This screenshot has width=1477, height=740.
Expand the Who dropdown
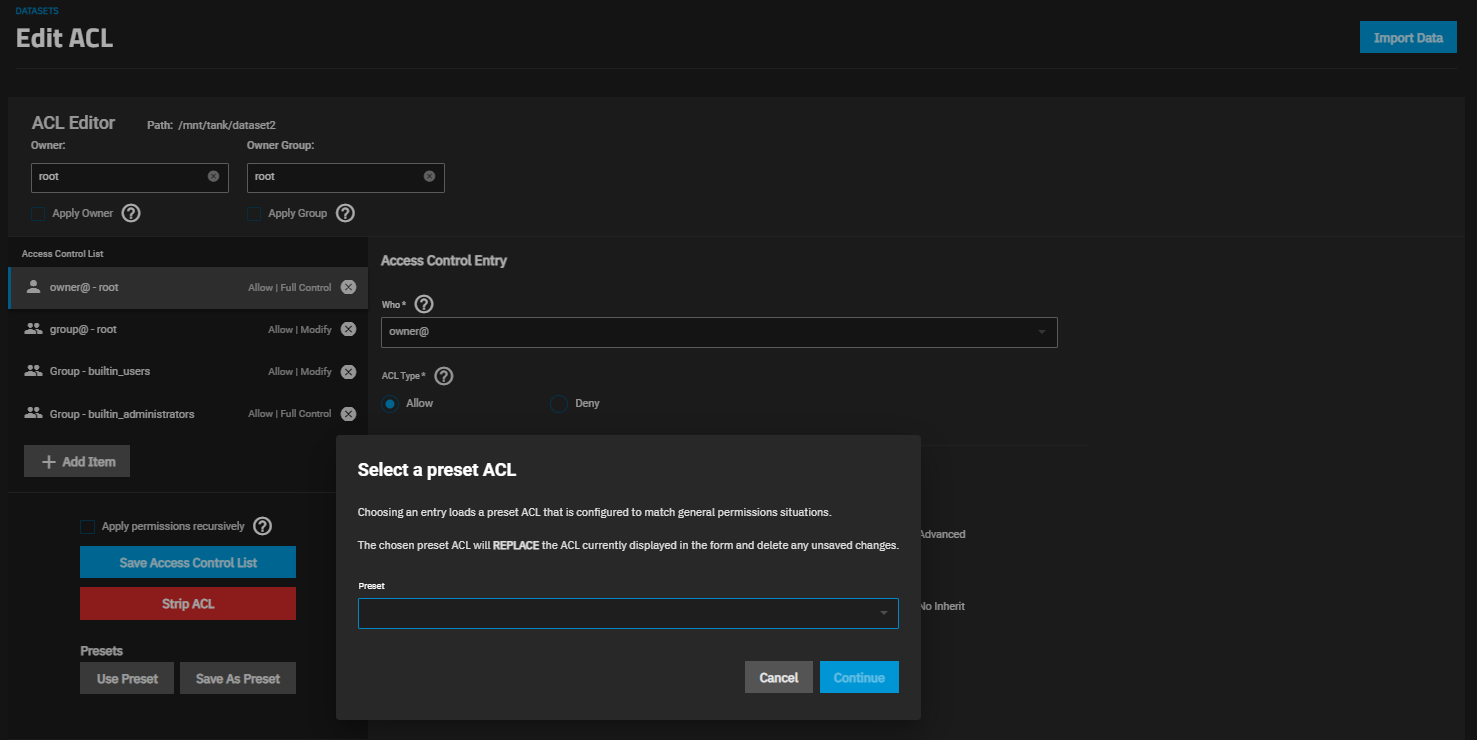coord(718,331)
